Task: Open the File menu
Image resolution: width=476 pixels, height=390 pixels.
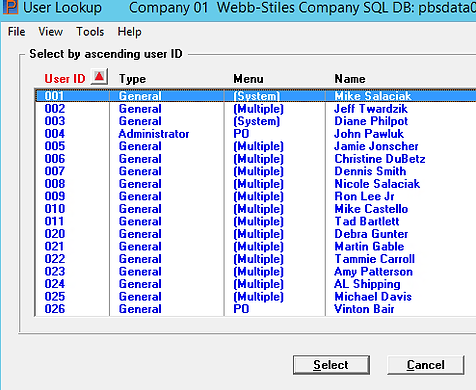Action: click(16, 32)
